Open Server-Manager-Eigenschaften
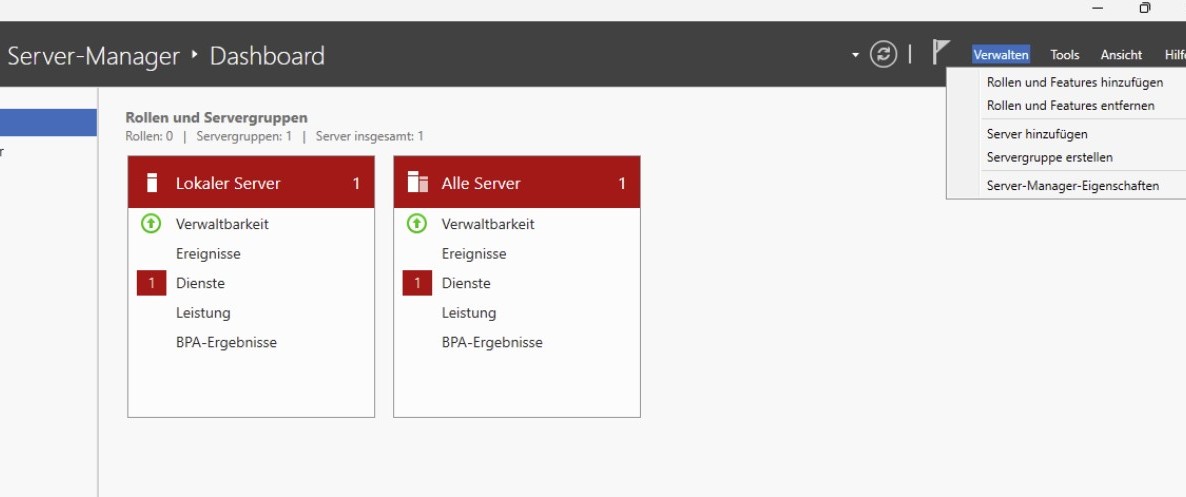1186x497 pixels. (x=1072, y=185)
